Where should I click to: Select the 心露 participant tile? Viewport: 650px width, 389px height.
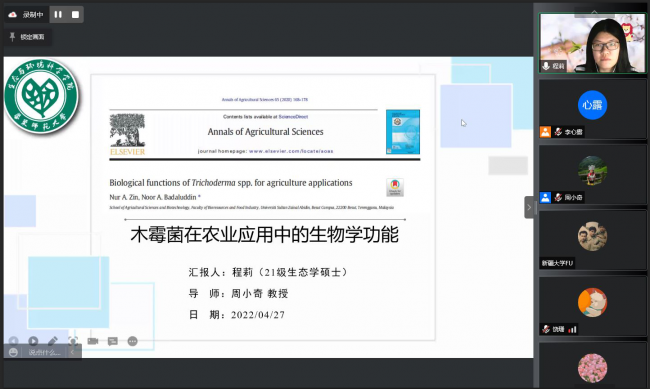click(x=593, y=109)
